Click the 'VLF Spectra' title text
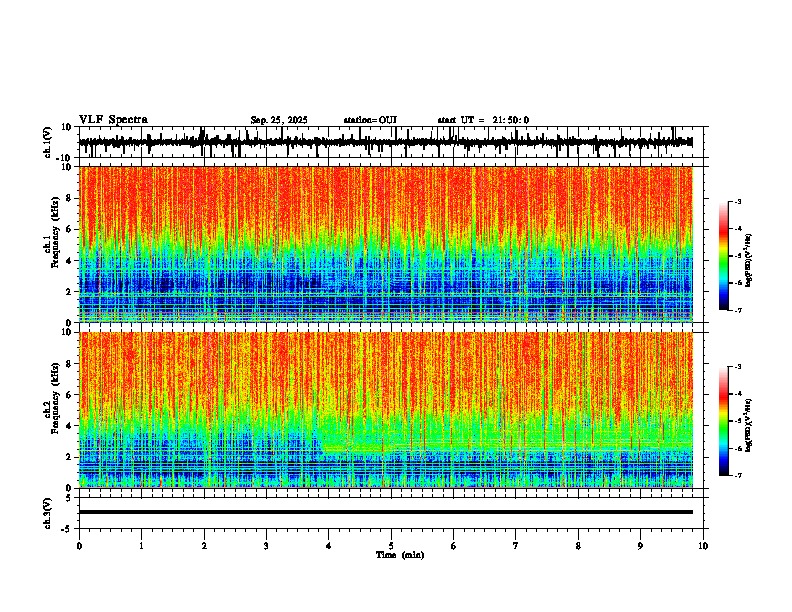The height and width of the screenshot is (612, 792). coord(113,120)
